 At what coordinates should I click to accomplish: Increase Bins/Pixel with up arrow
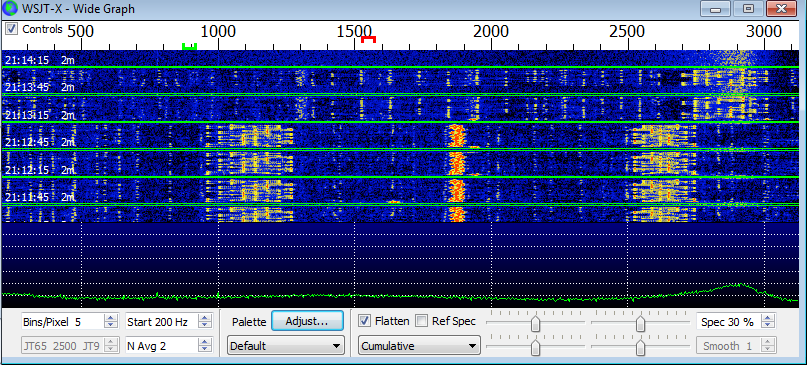[110, 319]
